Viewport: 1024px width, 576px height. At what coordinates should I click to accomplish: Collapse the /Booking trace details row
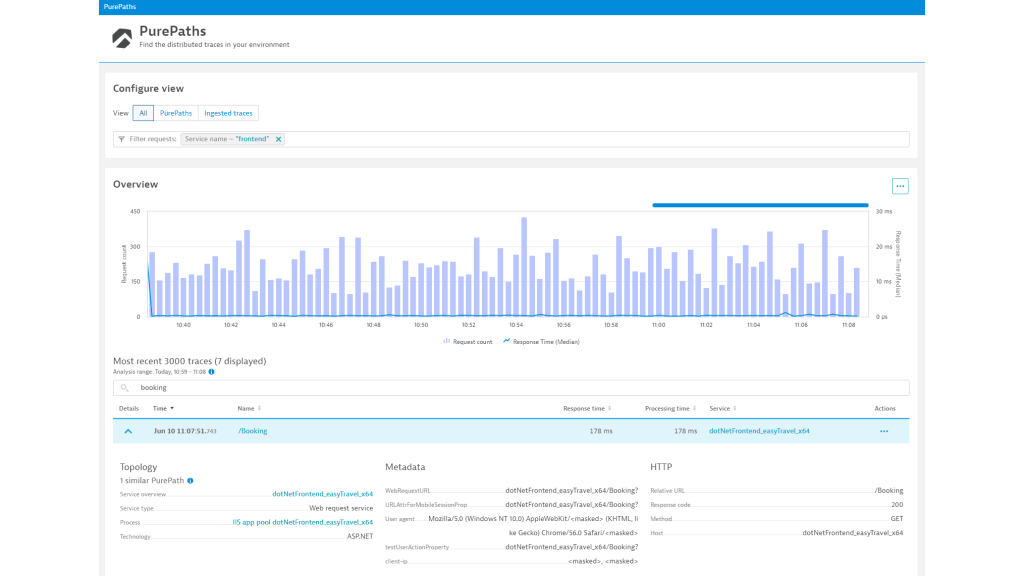128,431
